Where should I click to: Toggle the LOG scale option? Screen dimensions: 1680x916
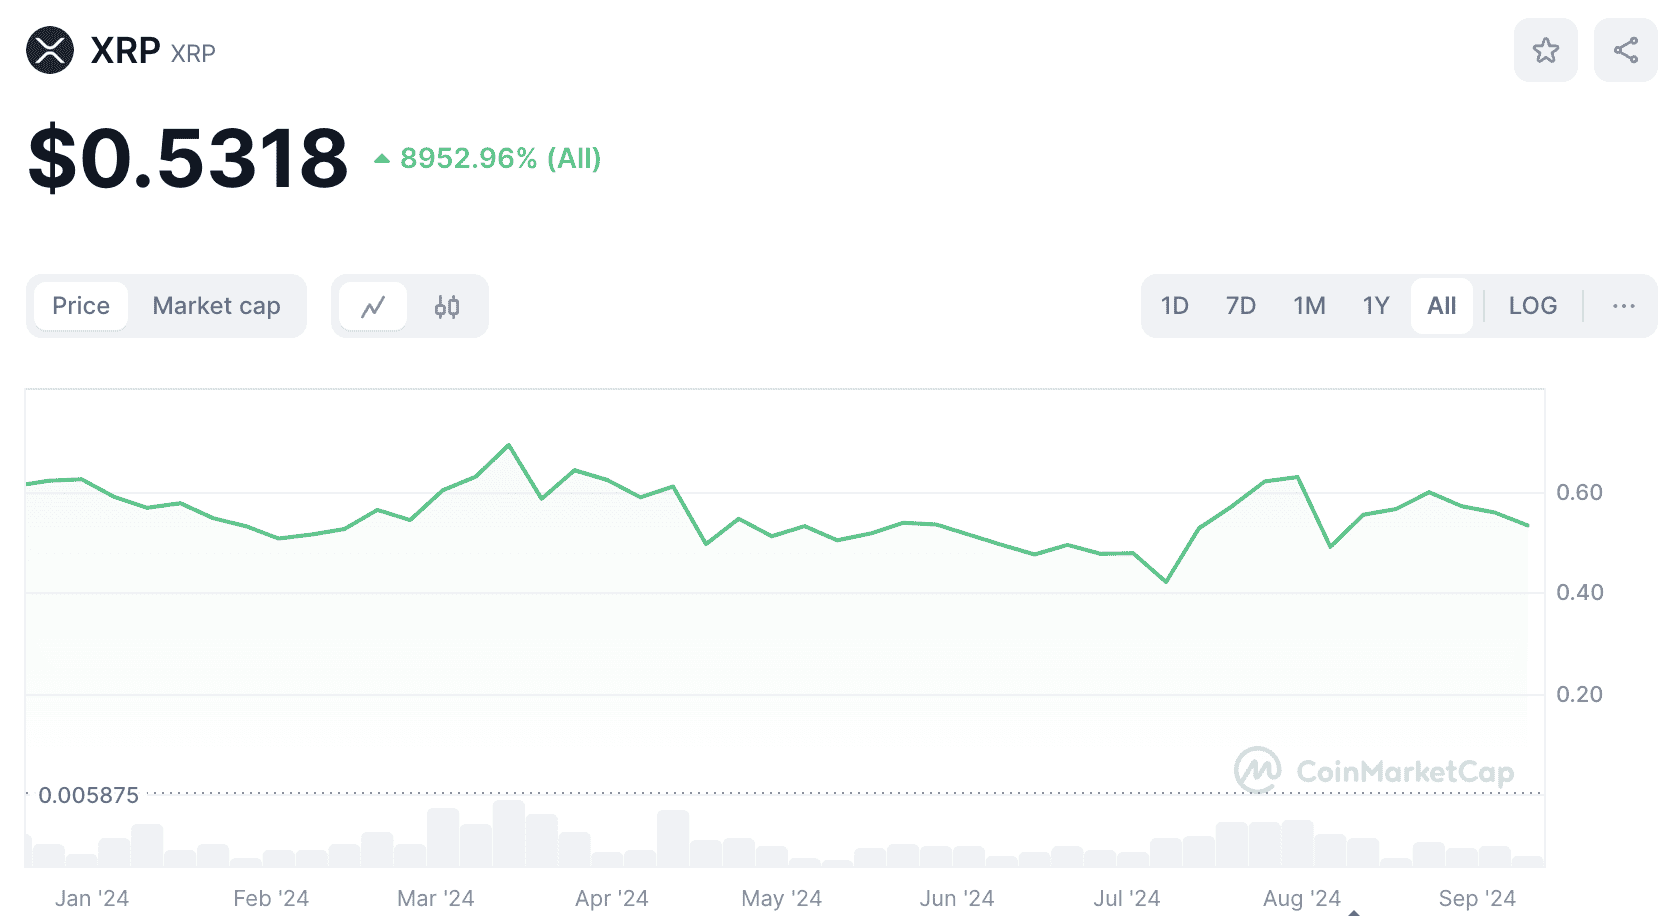coord(1532,306)
